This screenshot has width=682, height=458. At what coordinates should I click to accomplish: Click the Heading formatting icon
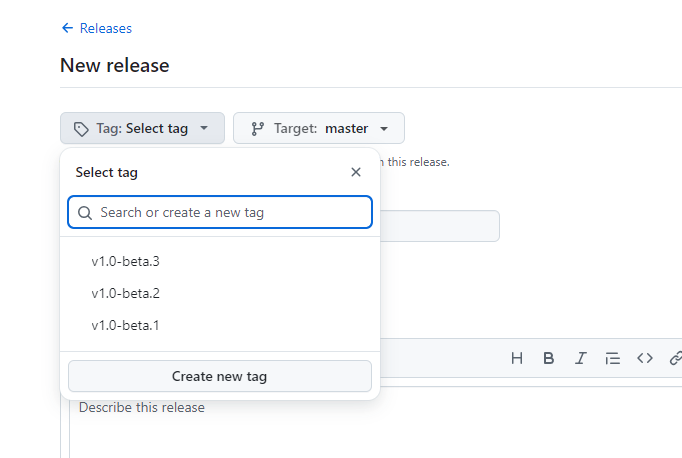tap(517, 358)
